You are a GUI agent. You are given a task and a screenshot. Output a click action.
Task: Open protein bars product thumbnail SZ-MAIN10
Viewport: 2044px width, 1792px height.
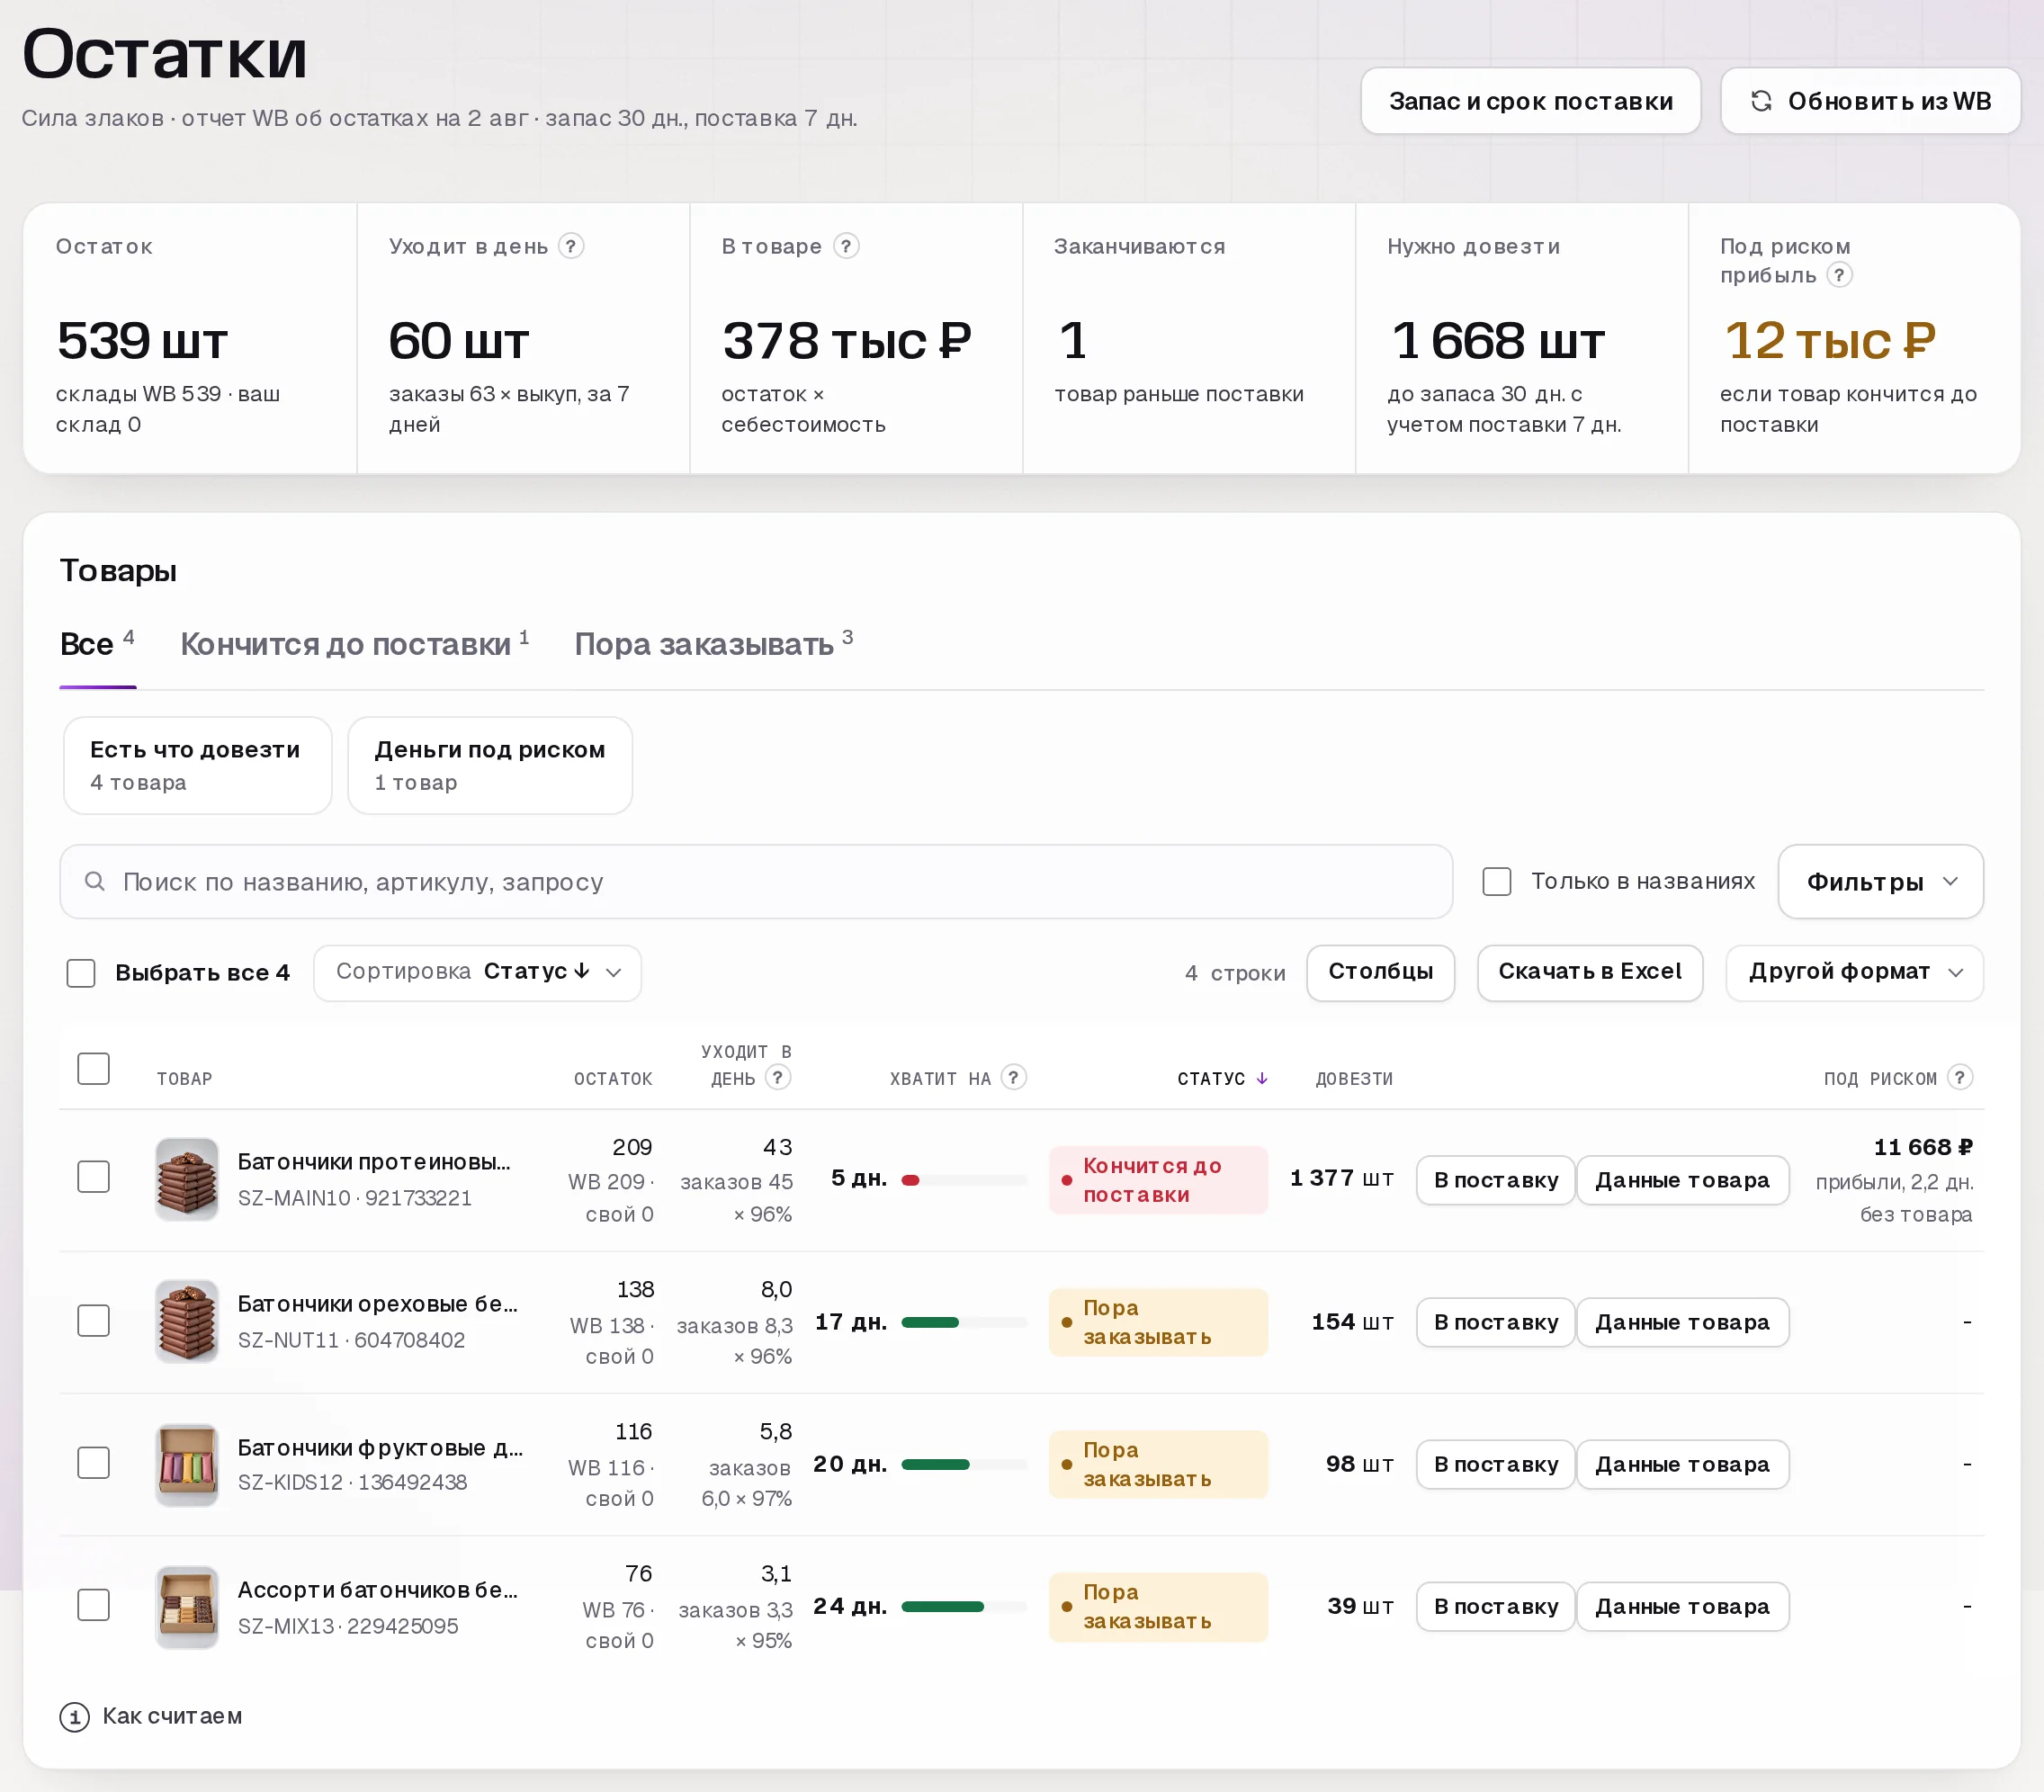coord(187,1179)
